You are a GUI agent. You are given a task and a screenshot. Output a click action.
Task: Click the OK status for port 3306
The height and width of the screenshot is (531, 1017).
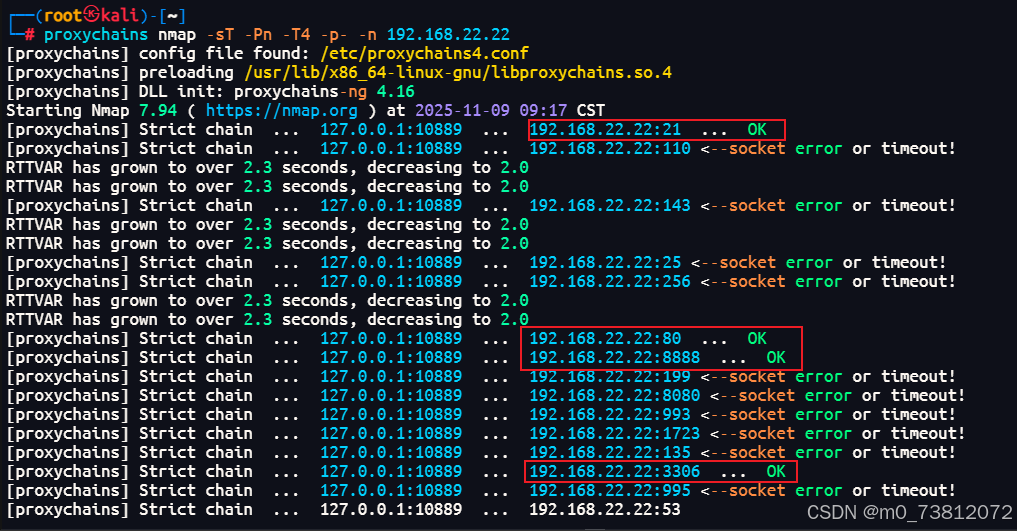point(776,471)
